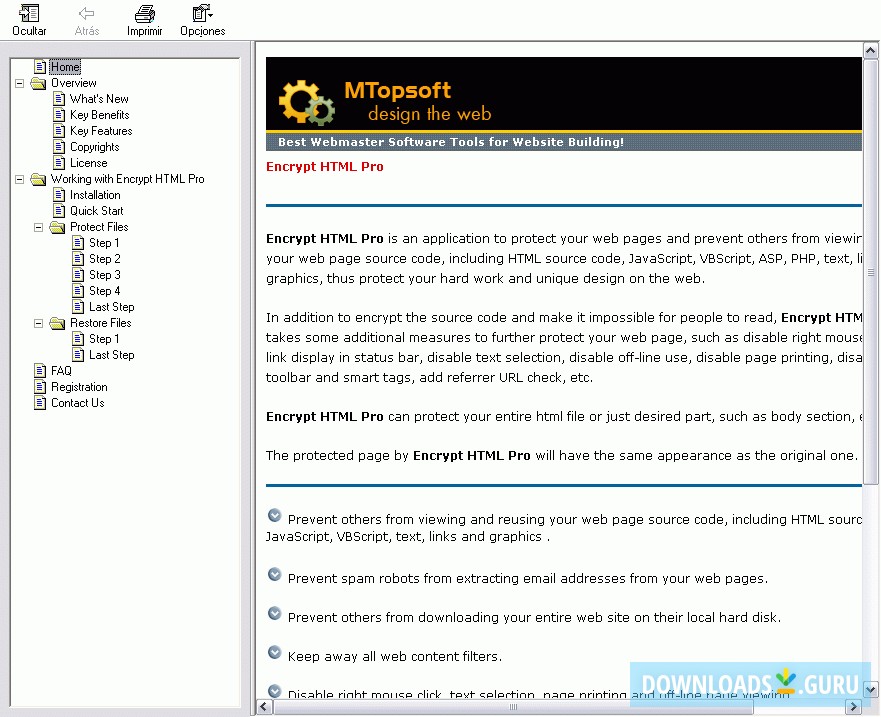Click the page icon beside License
The height and width of the screenshot is (717, 881).
tap(59, 163)
